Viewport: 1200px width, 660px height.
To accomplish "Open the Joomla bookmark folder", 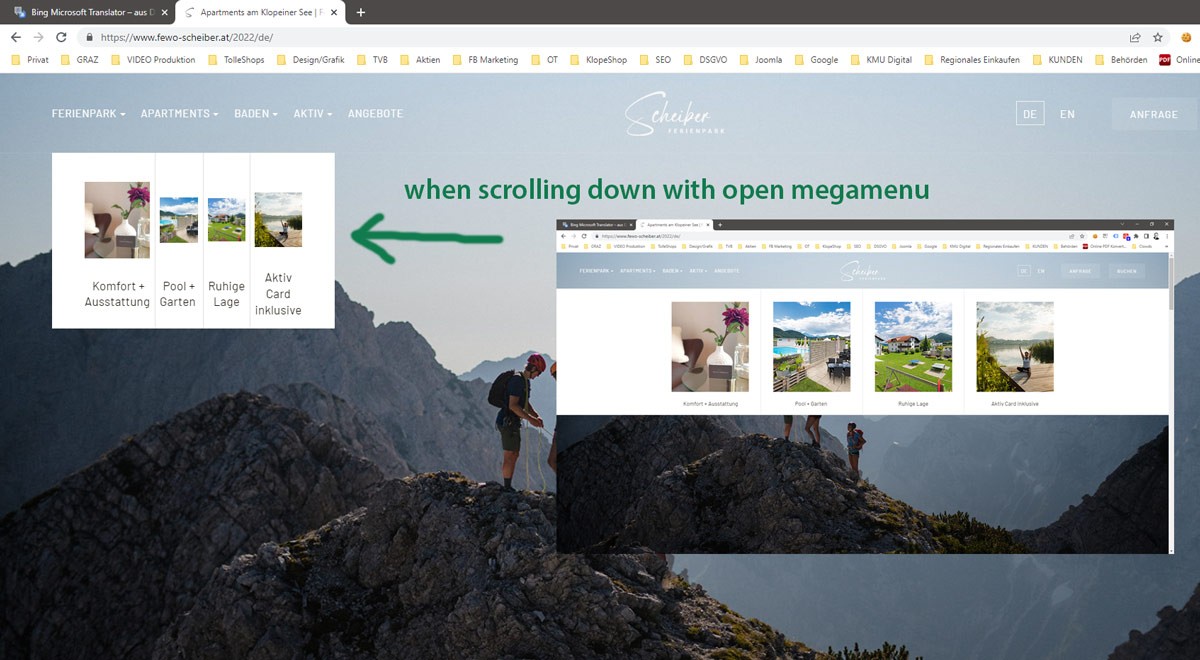I will click(761, 60).
